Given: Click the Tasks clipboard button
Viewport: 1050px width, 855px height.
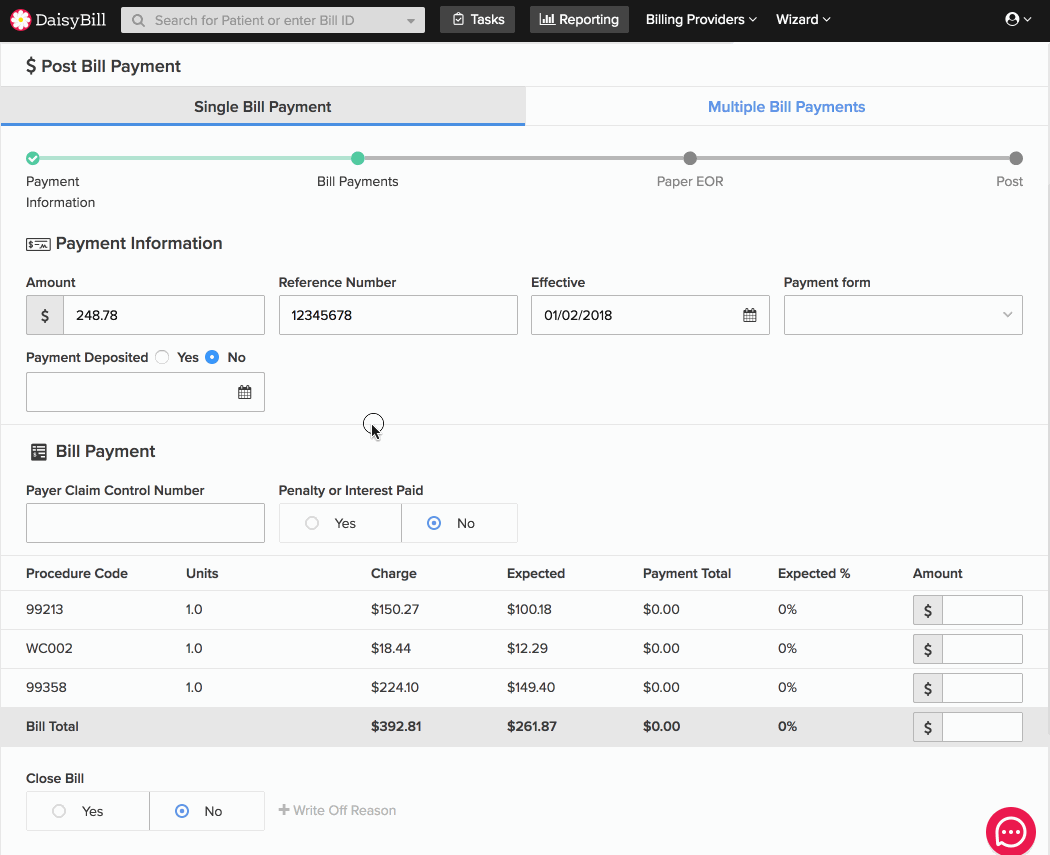Looking at the screenshot, I should click(477, 19).
